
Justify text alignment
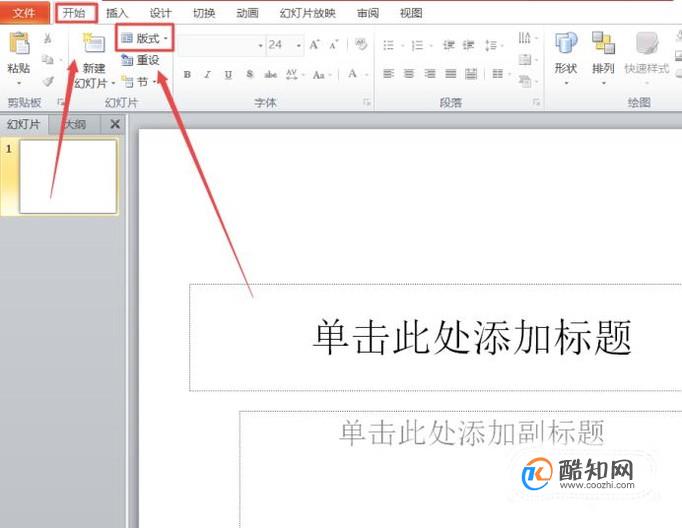click(x=451, y=74)
